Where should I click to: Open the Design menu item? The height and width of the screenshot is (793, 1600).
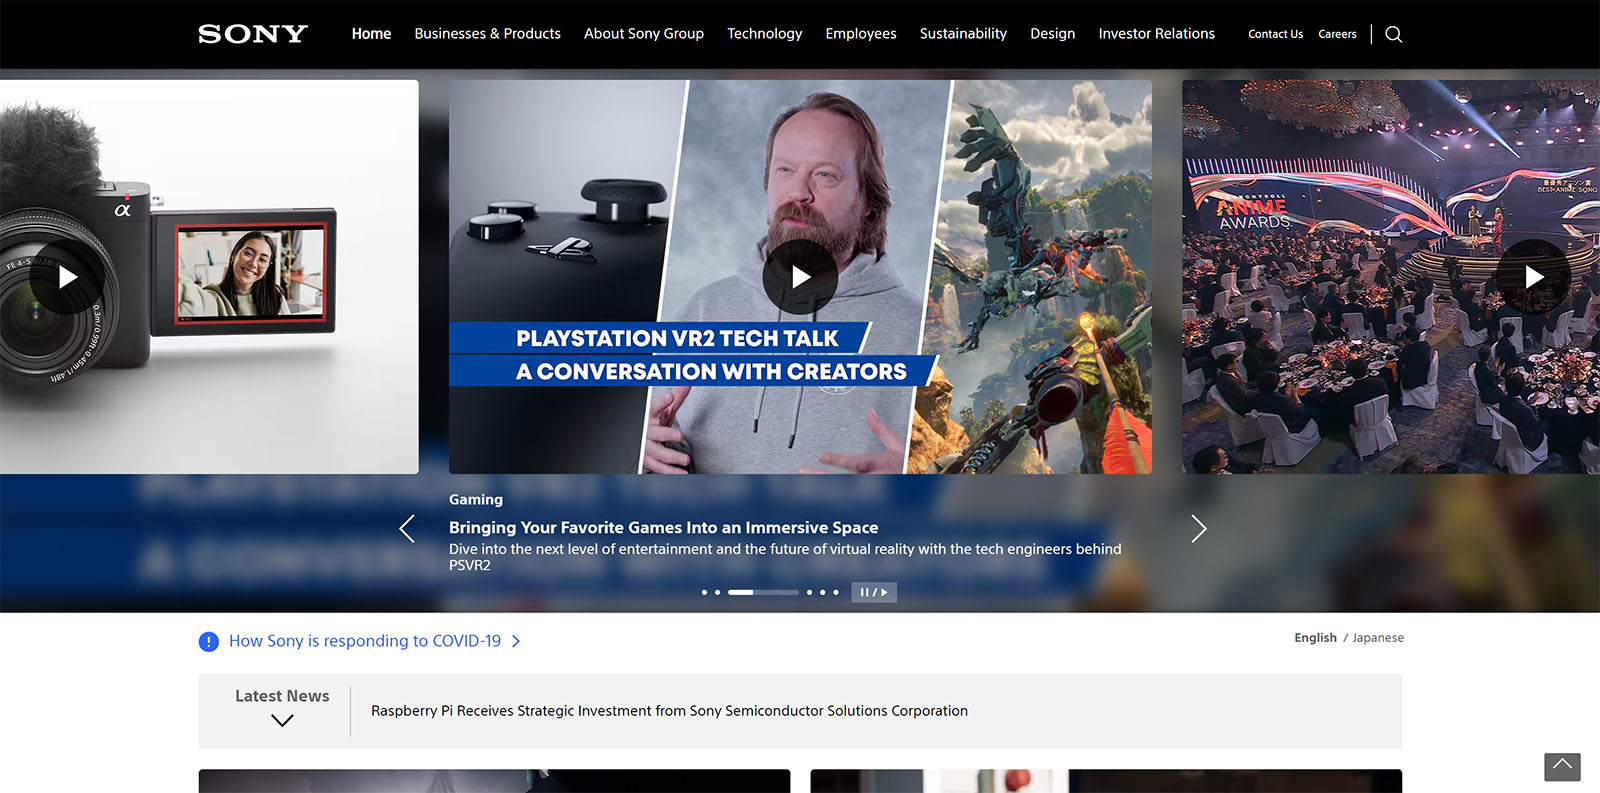point(1053,34)
